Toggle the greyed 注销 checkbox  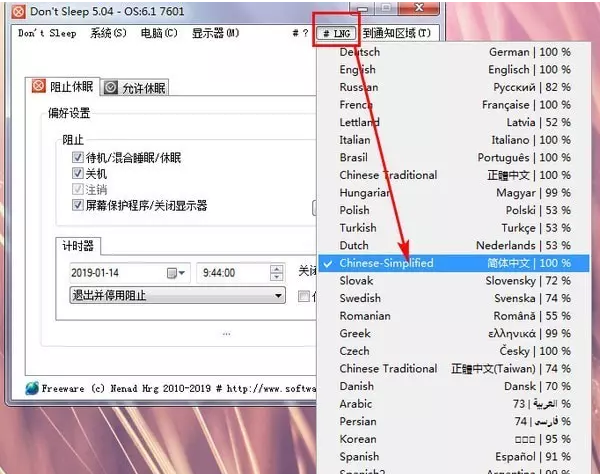coord(78,189)
